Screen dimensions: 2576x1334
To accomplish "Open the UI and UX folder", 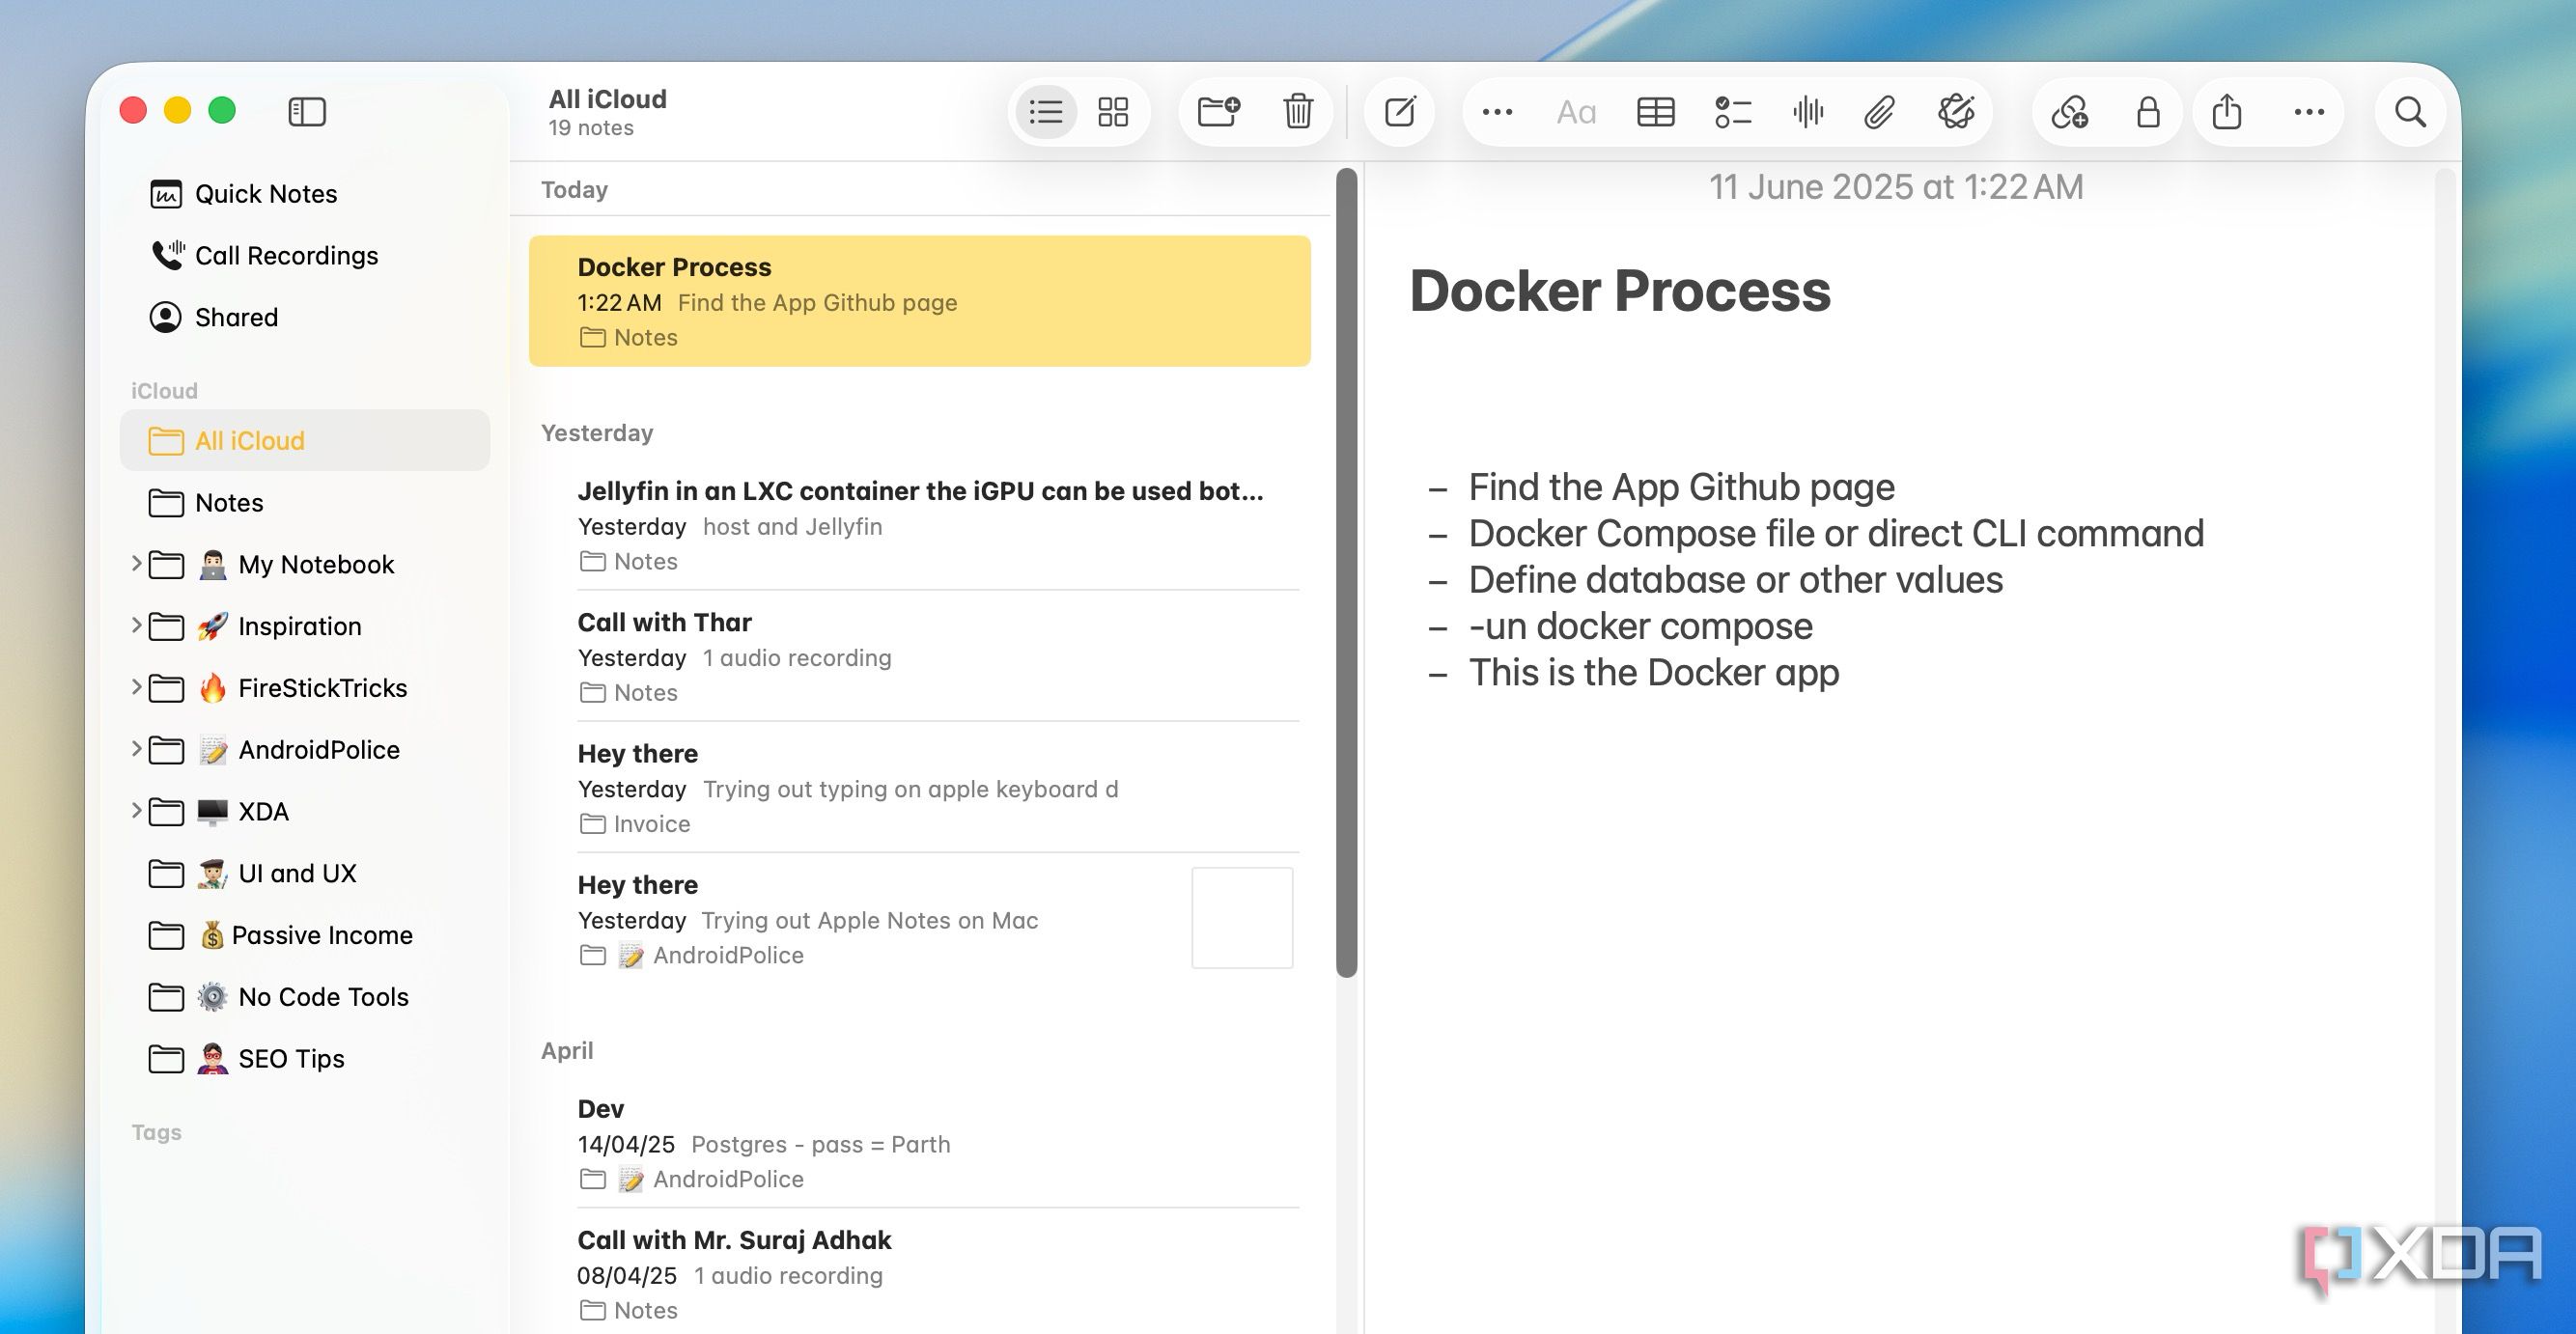I will [305, 874].
